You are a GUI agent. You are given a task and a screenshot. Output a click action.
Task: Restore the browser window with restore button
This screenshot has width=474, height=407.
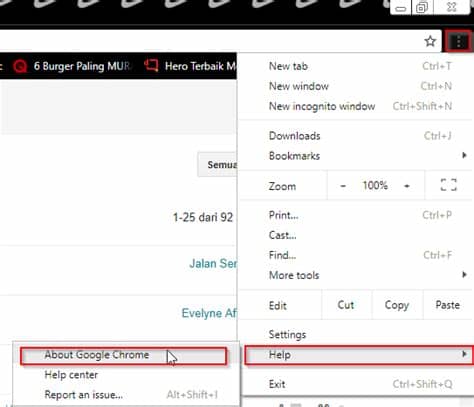click(422, 7)
